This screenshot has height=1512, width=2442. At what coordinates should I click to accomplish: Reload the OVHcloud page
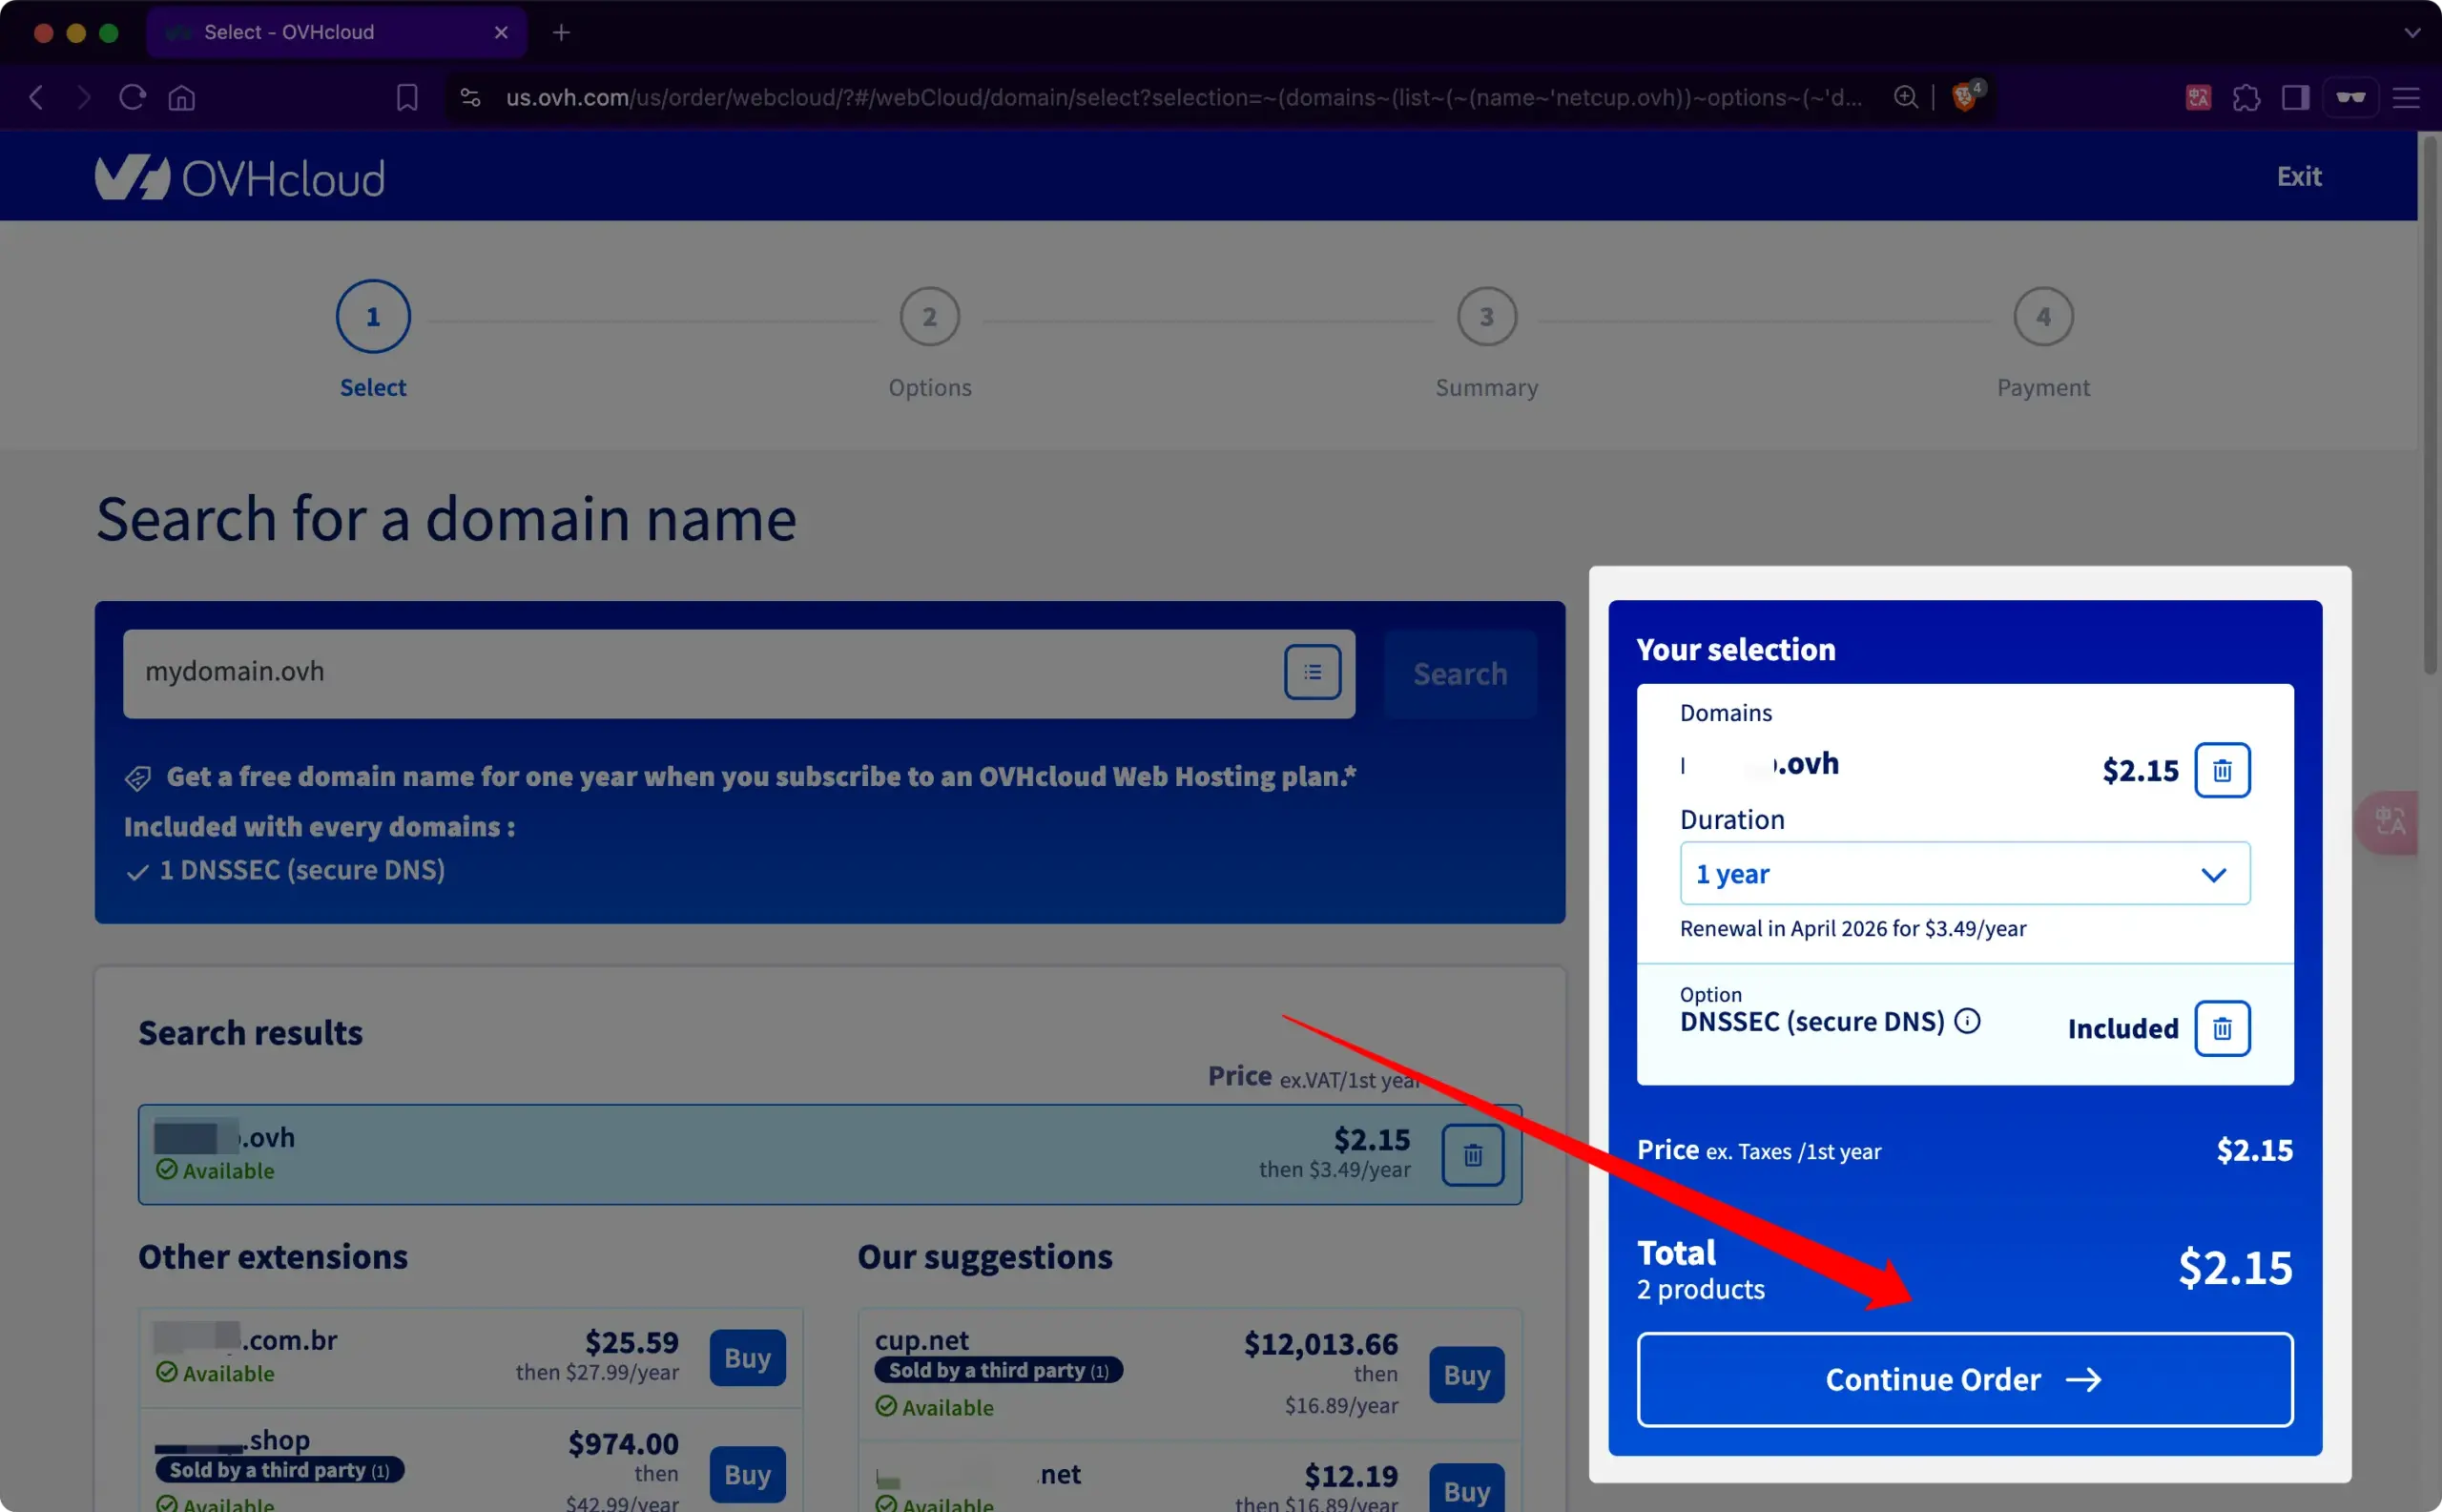click(132, 97)
